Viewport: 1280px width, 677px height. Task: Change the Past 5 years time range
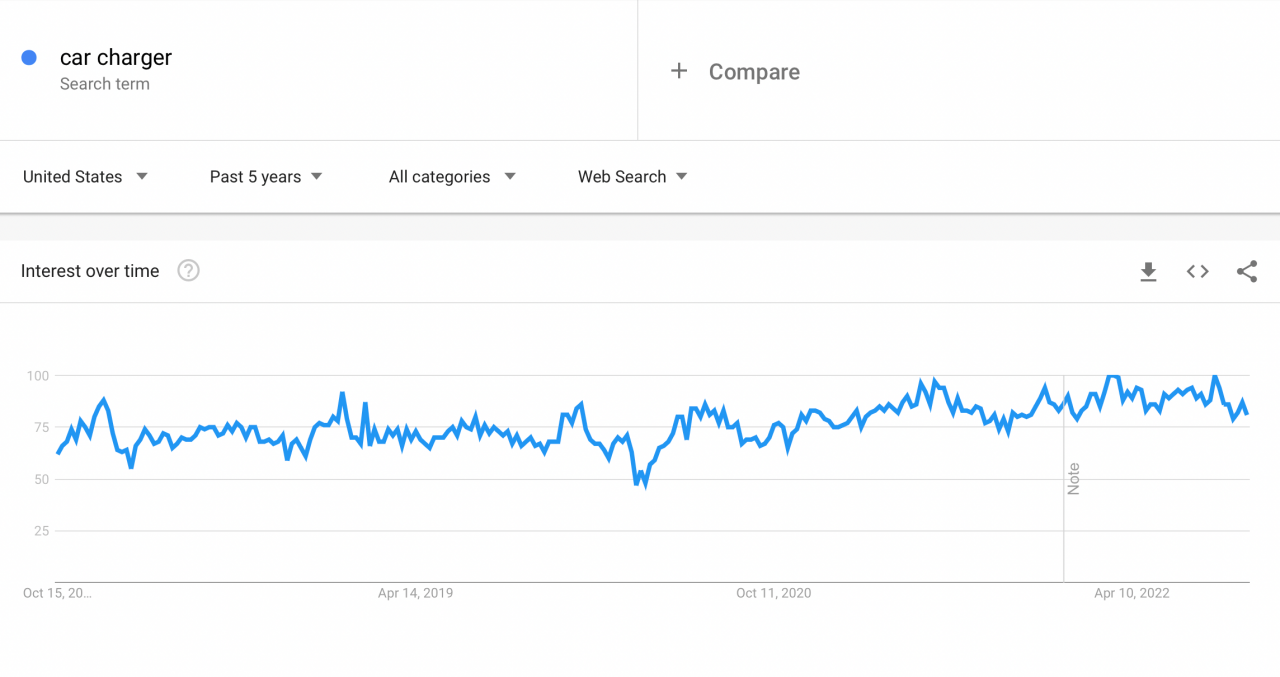click(265, 176)
